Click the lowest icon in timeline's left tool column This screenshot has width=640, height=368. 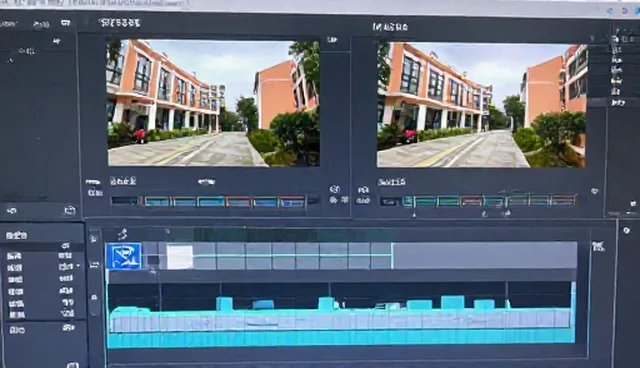(x=94, y=297)
